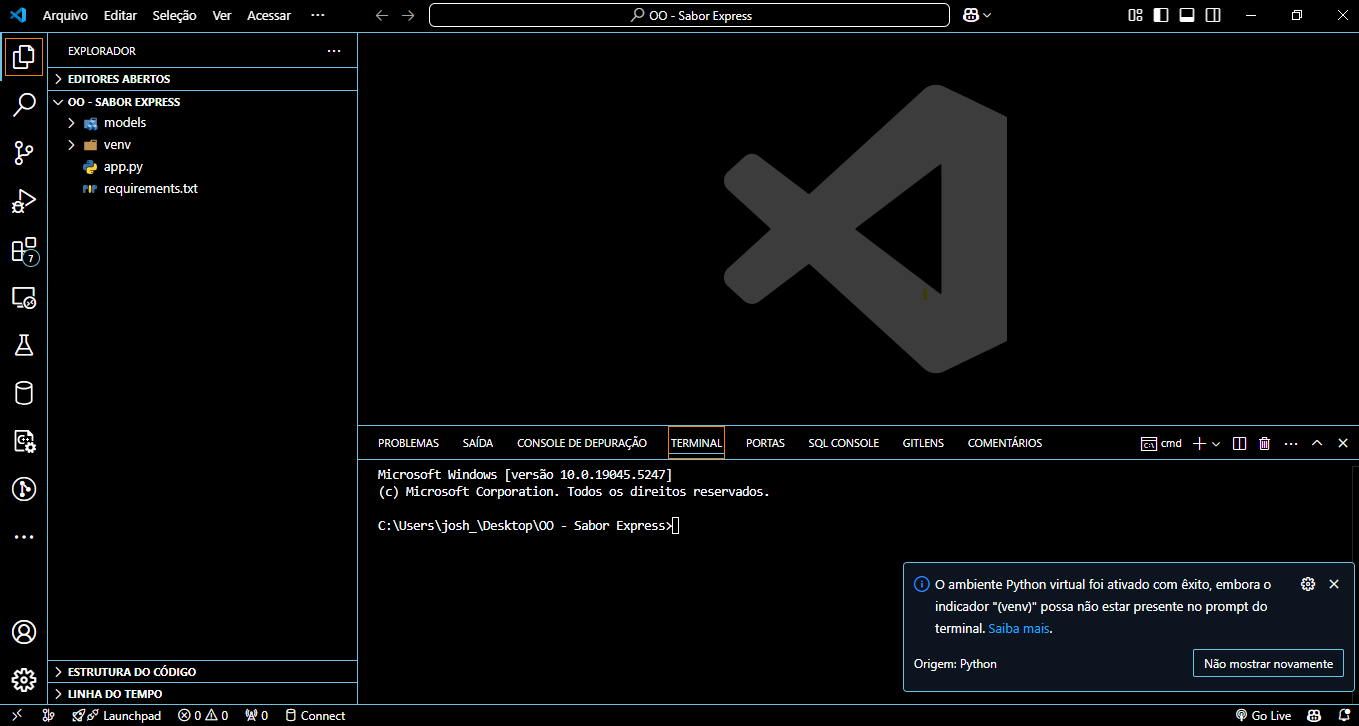Open the GitLens Inspect view icon
1359x726 pixels.
(24, 489)
